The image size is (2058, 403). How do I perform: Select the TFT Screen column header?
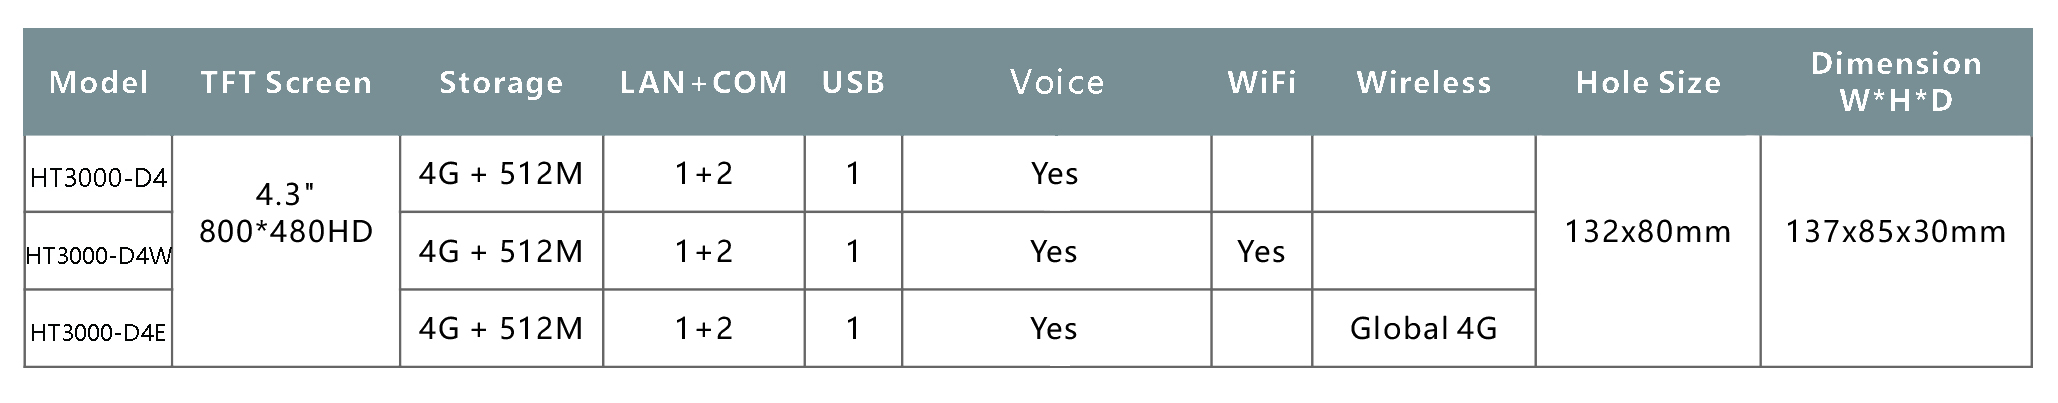point(286,82)
